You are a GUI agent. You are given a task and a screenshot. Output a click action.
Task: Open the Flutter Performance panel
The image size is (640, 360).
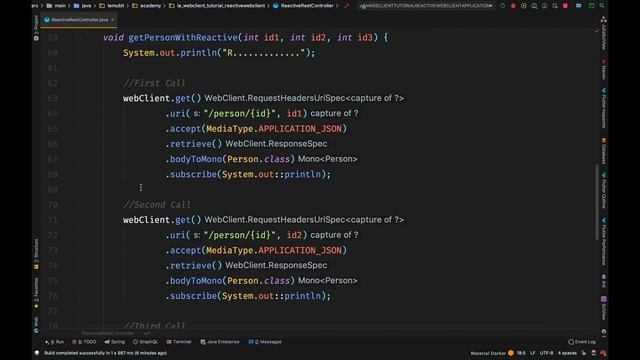coord(604,242)
